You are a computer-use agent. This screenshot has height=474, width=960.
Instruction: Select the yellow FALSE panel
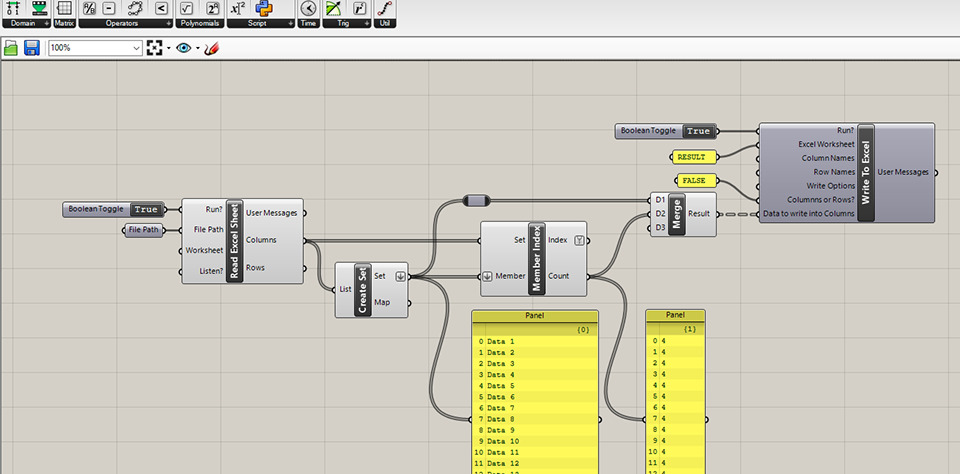click(x=694, y=181)
